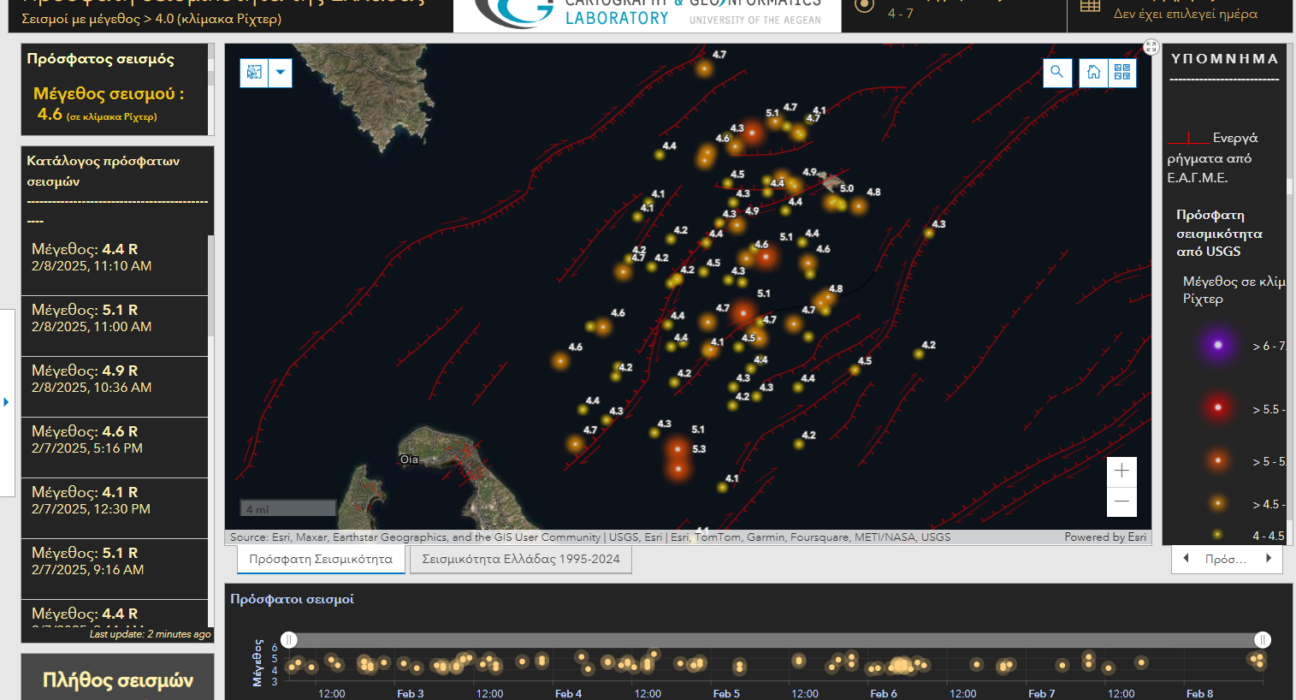Click the "Last update: 2 minutes ago" note

point(150,634)
